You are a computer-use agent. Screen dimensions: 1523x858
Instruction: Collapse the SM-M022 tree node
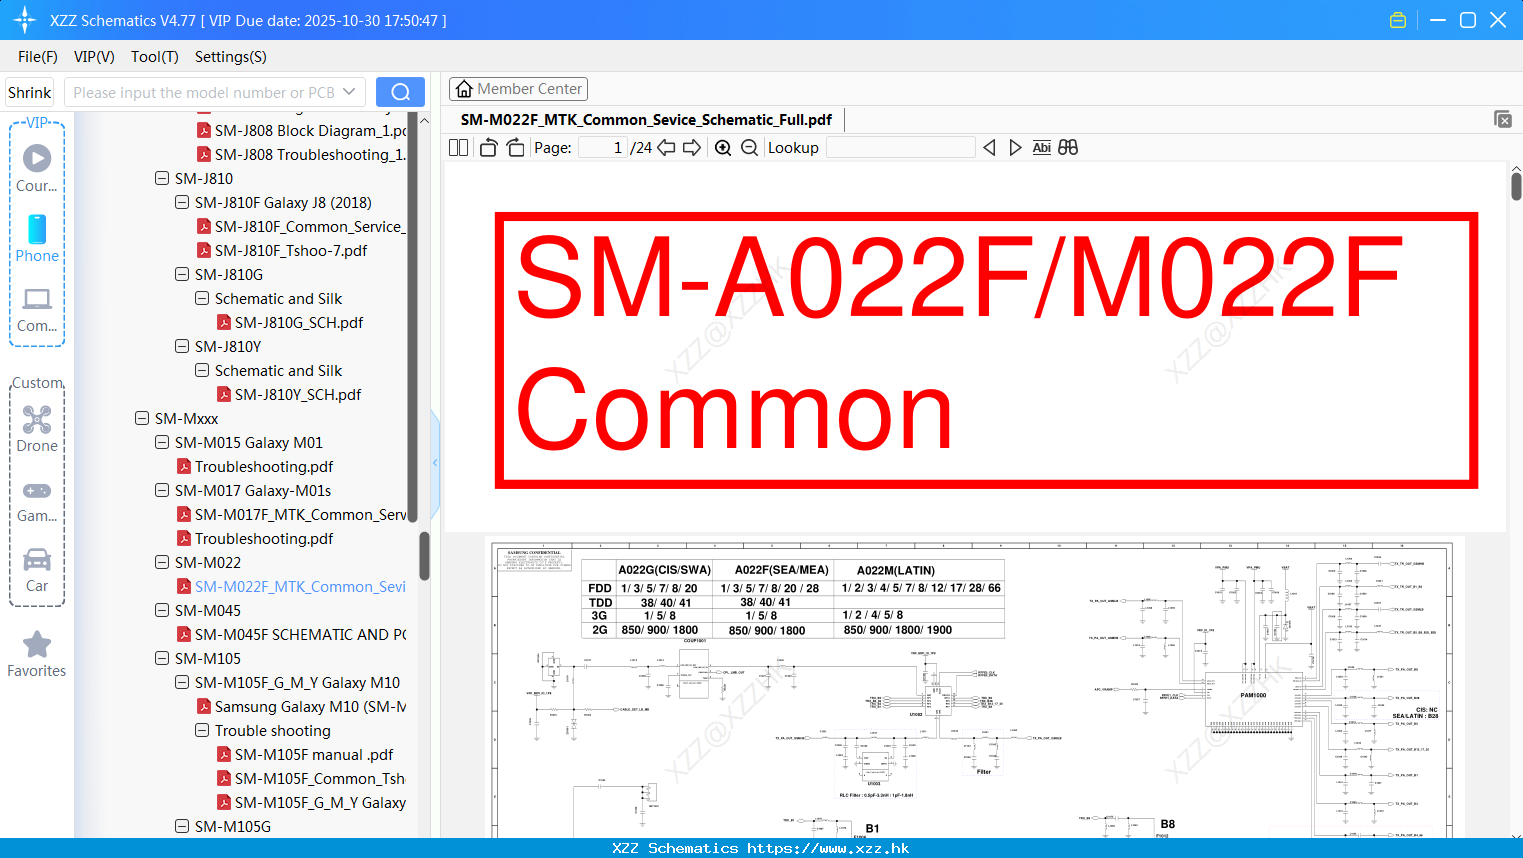click(x=162, y=562)
